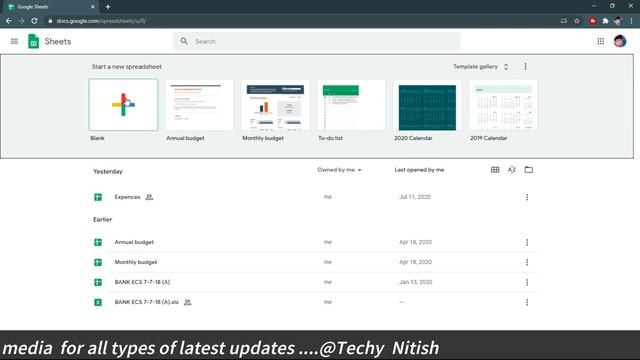Image resolution: width=640 pixels, height=360 pixels.
Task: Open the Expences spreadsheet
Action: click(127, 197)
